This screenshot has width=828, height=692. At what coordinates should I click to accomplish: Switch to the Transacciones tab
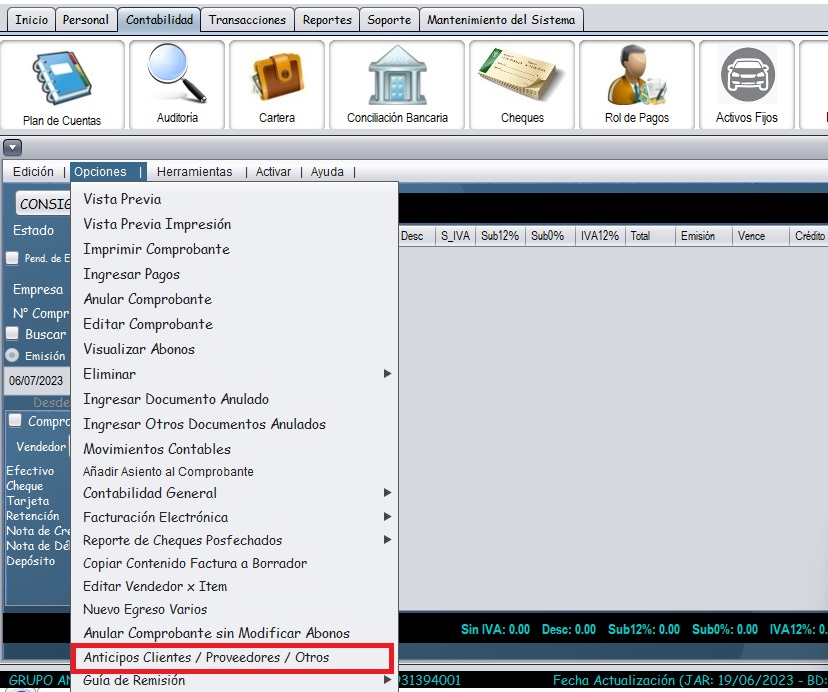pyautogui.click(x=247, y=20)
